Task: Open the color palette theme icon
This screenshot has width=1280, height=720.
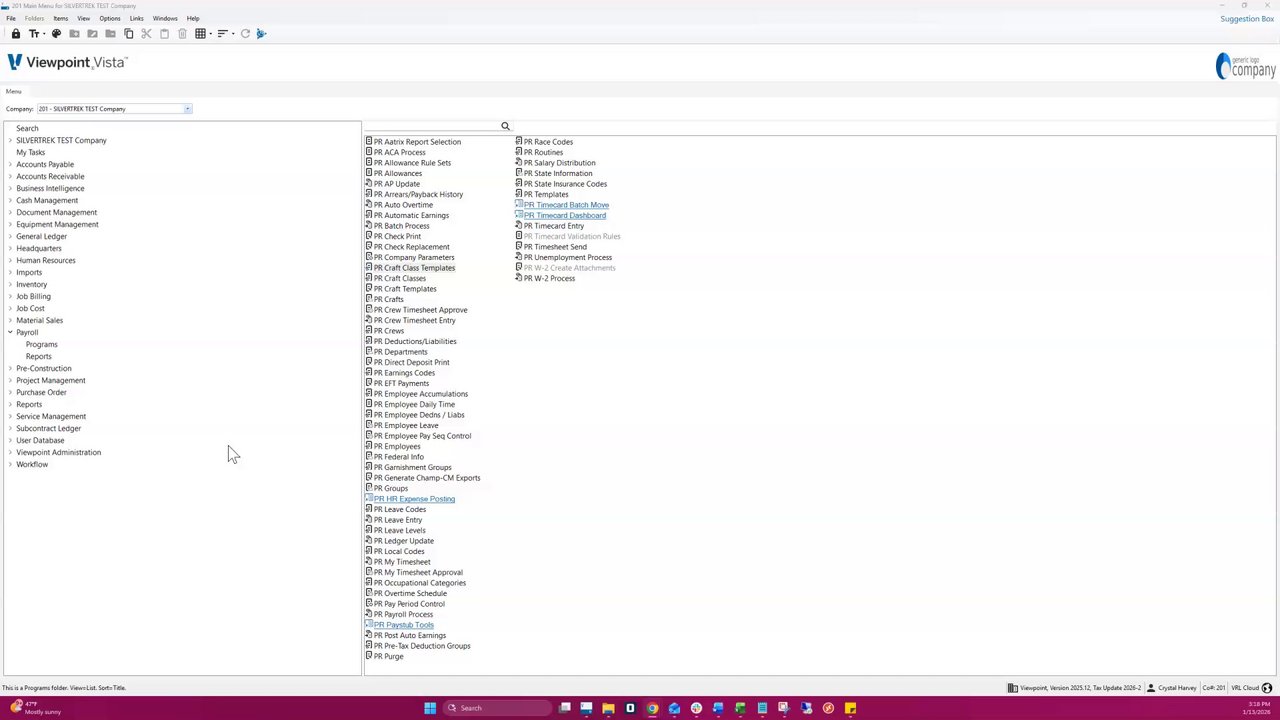Action: pos(56,34)
